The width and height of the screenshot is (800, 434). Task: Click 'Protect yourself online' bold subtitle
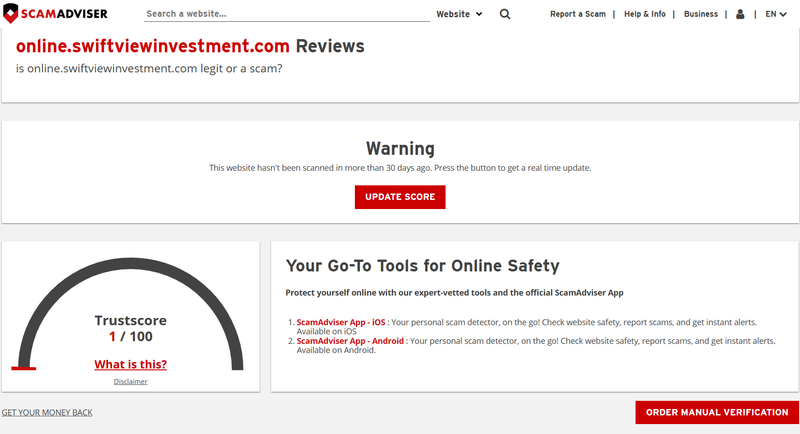455,293
